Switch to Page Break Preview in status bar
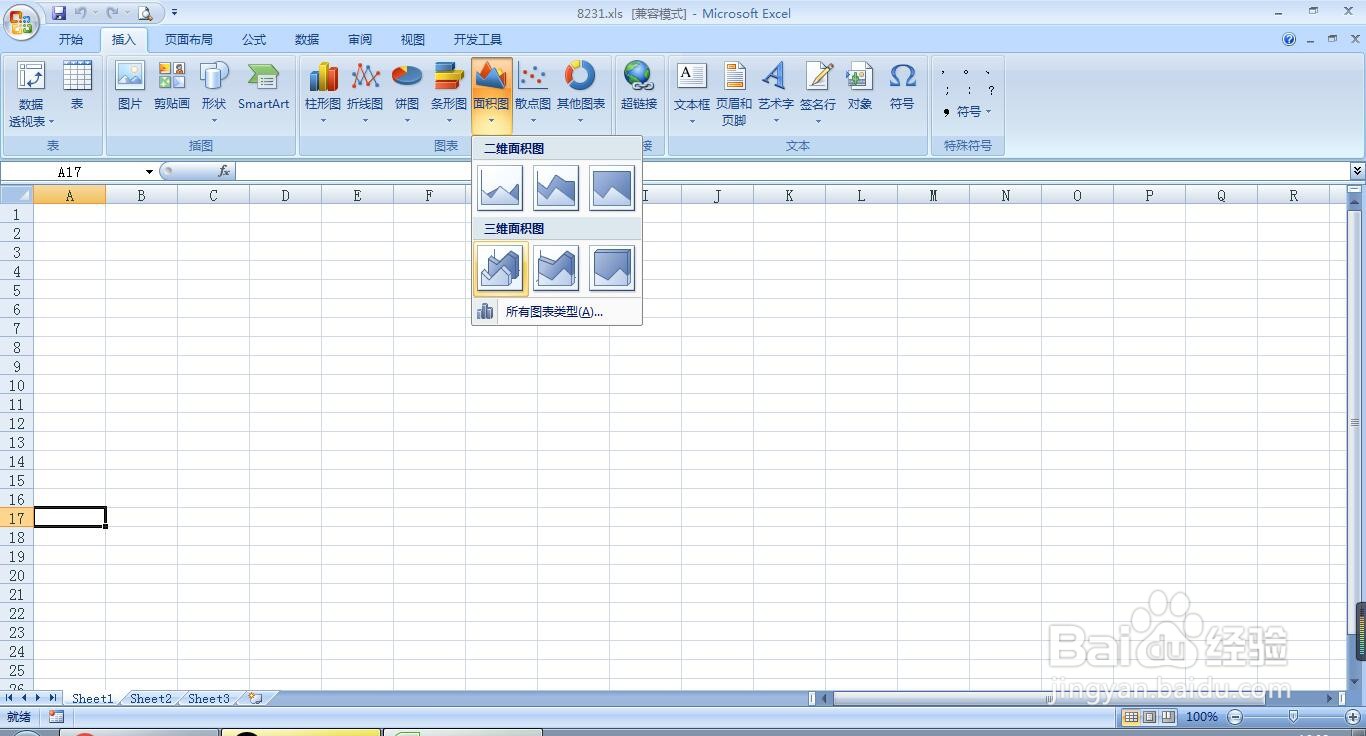Viewport: 1366px width, 736px height. 1167,717
